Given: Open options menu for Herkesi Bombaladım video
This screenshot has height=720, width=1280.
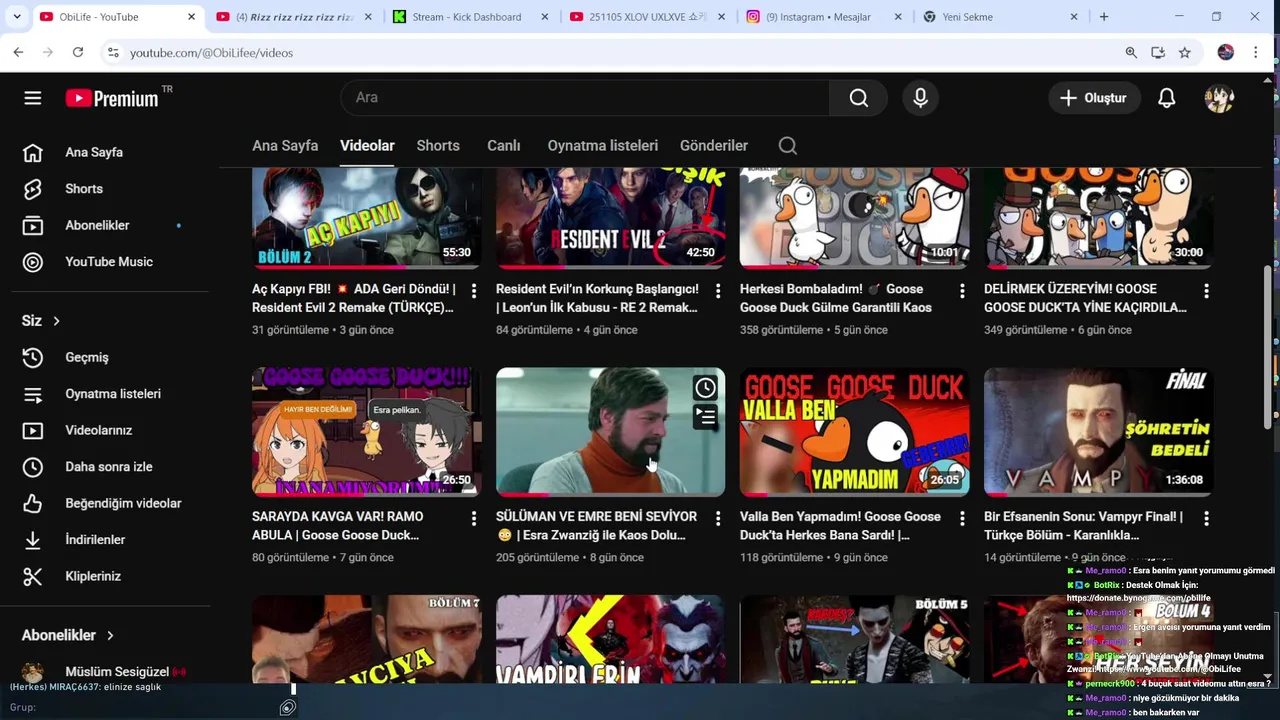Looking at the screenshot, I should (x=962, y=291).
